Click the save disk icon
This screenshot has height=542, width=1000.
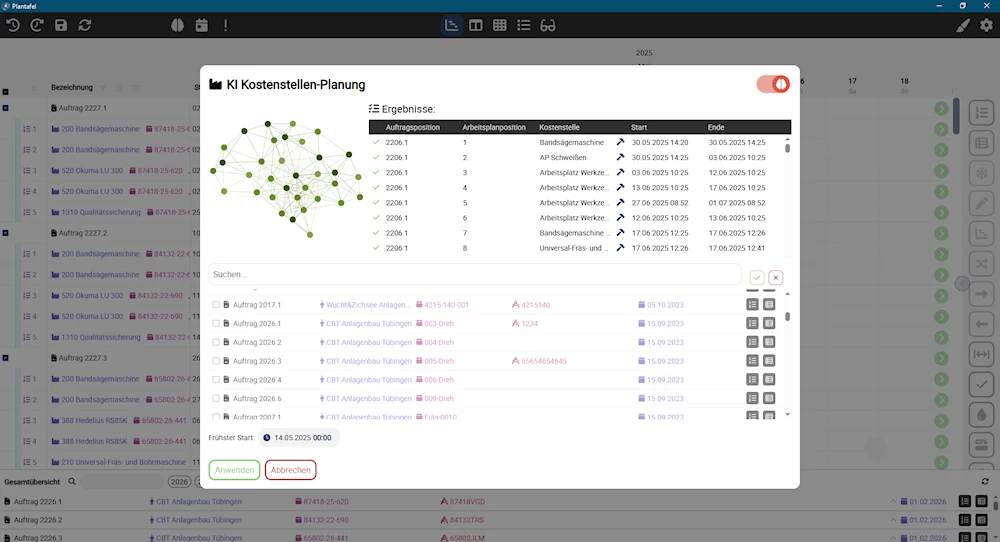coord(61,25)
